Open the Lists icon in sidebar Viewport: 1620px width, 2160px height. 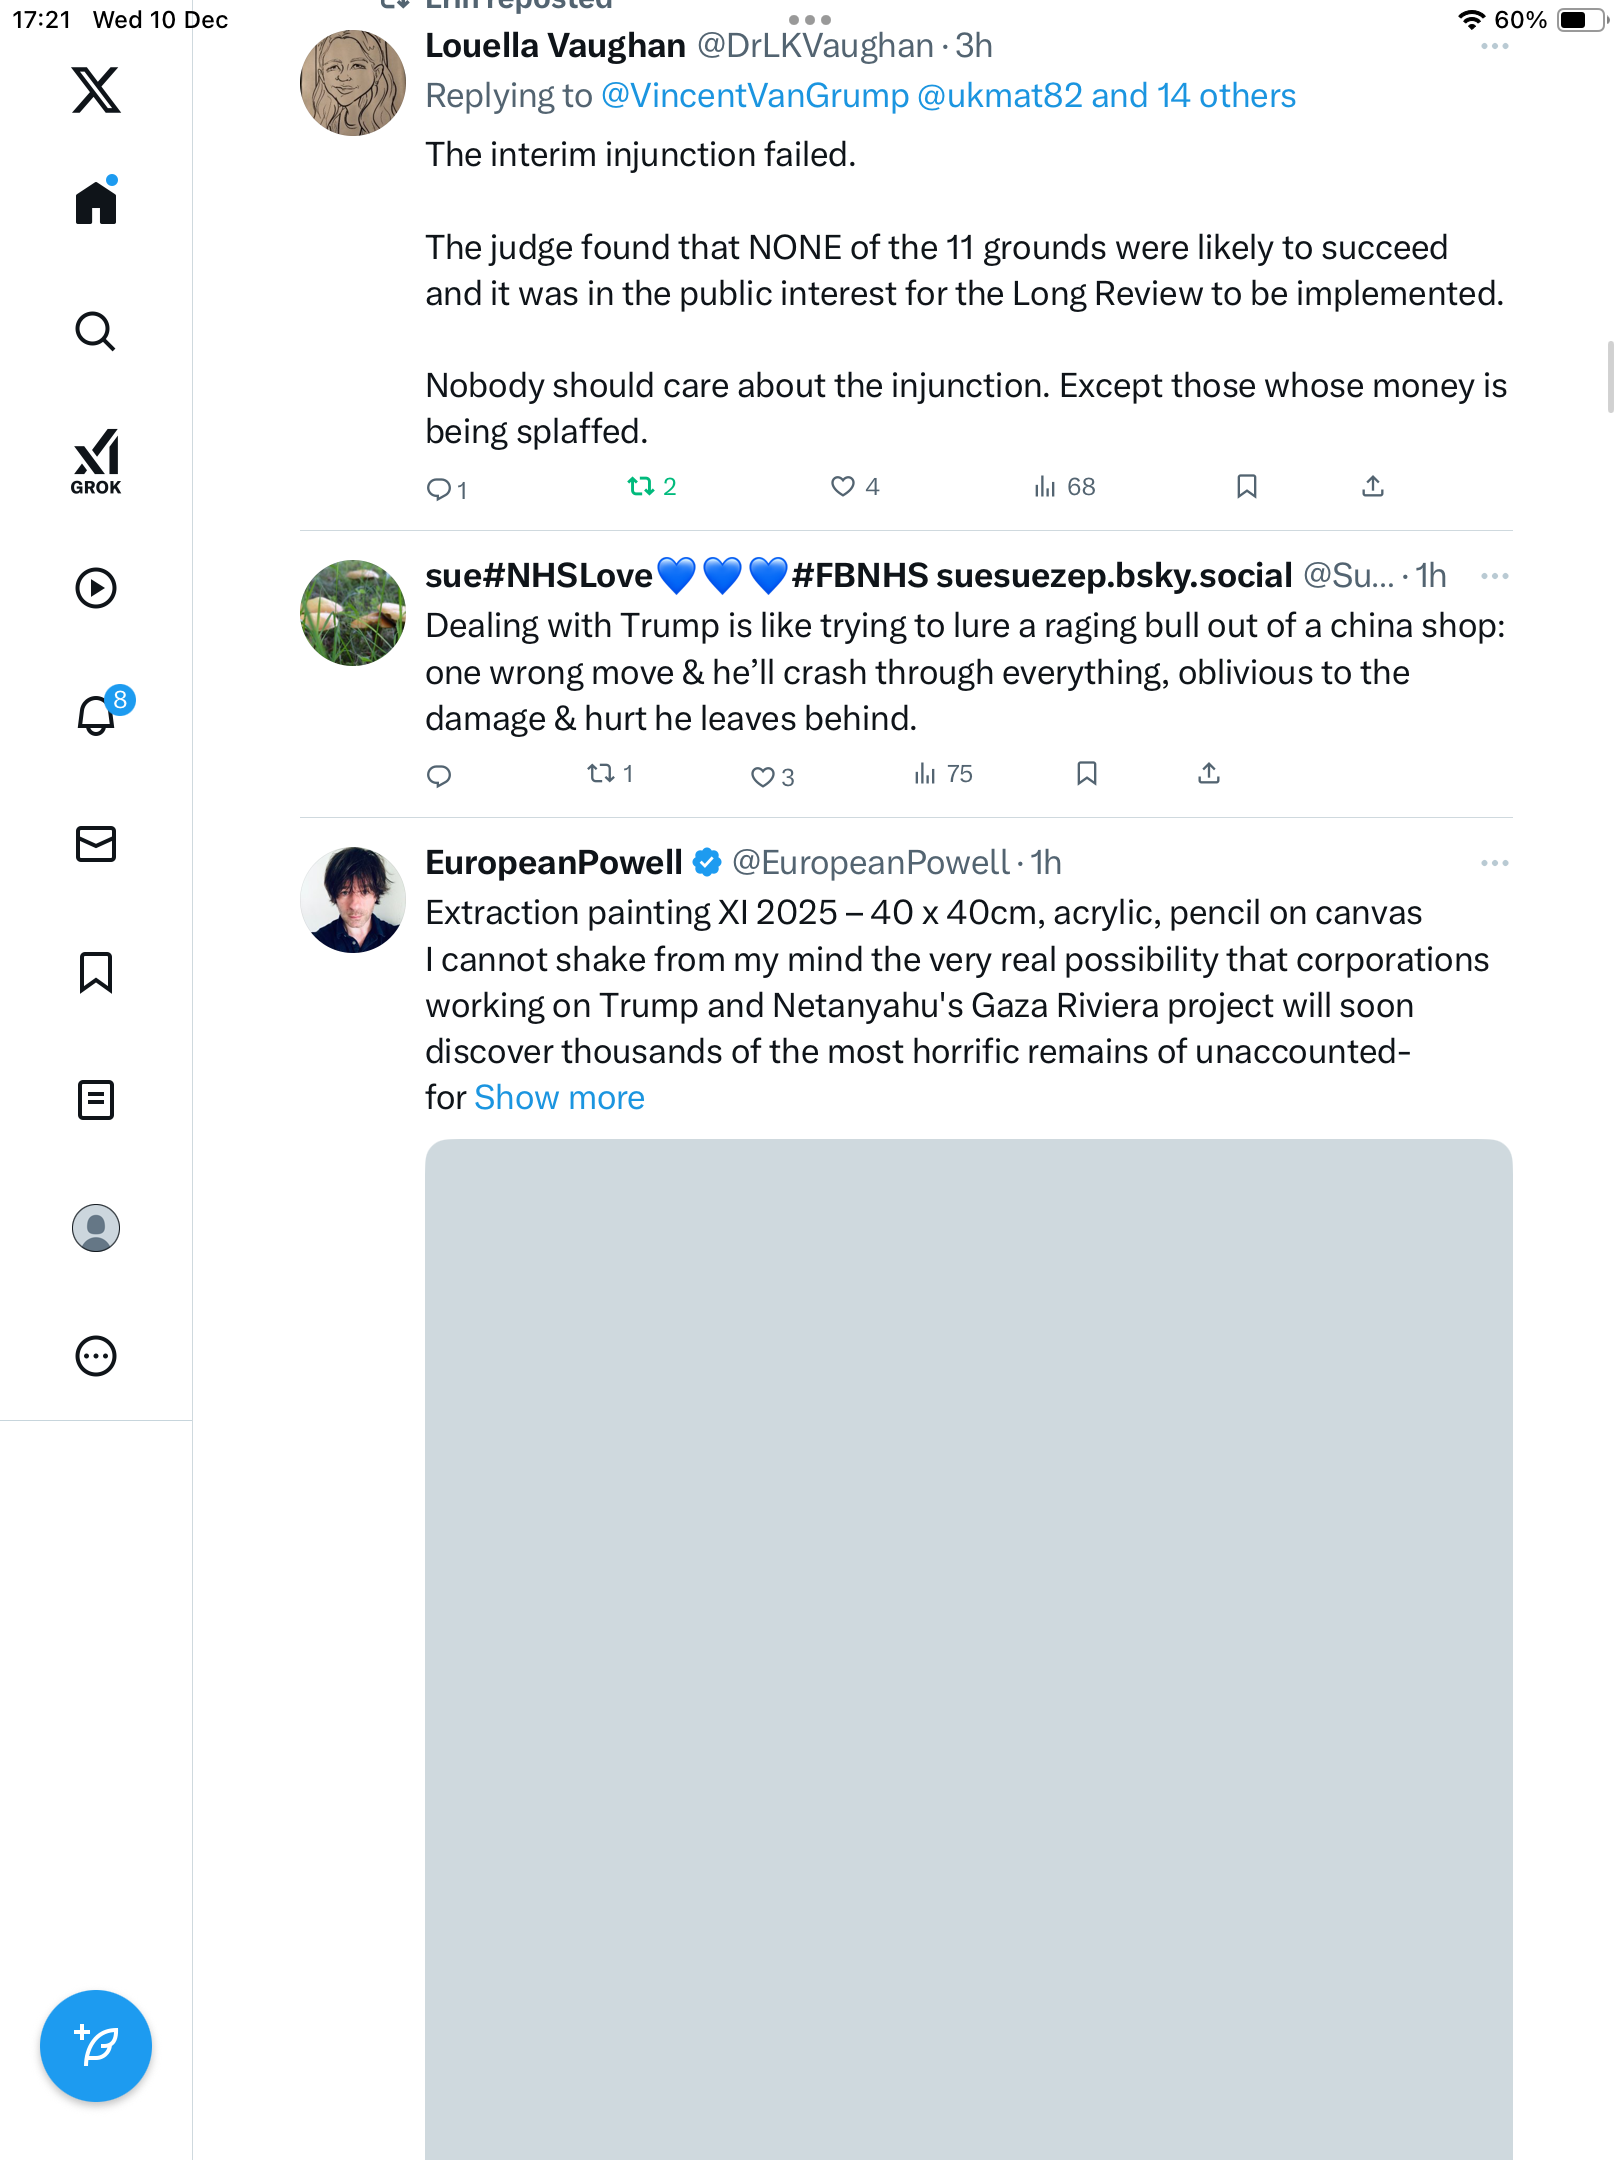click(x=96, y=1100)
